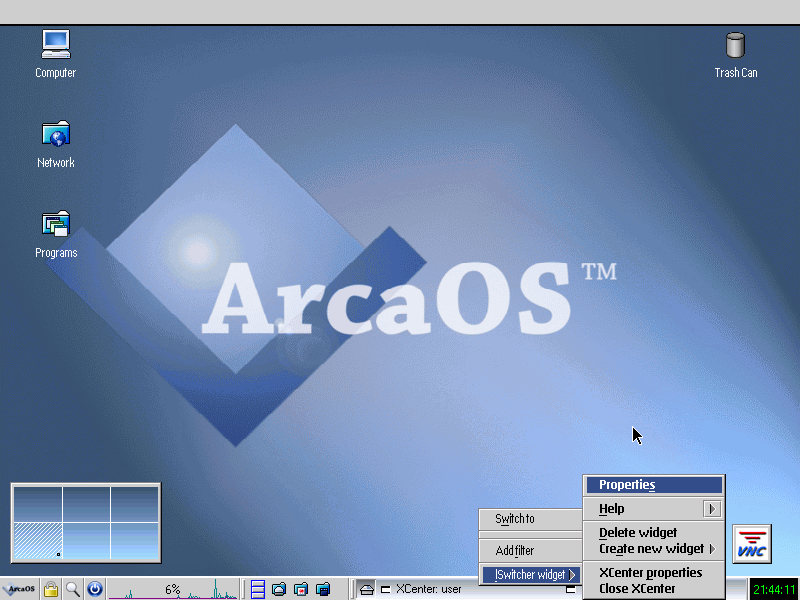This screenshot has height=600, width=800.
Task: Expand the Help submenu arrow button
Action: (x=712, y=509)
